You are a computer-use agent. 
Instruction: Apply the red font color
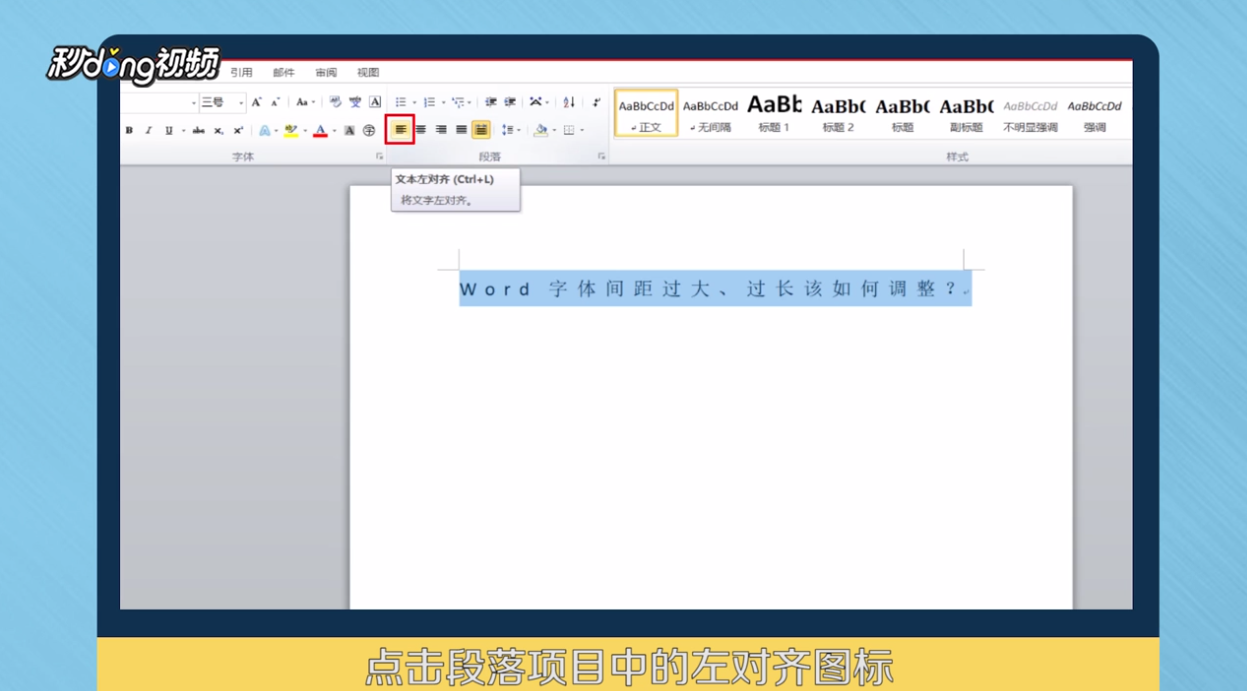pyautogui.click(x=320, y=130)
